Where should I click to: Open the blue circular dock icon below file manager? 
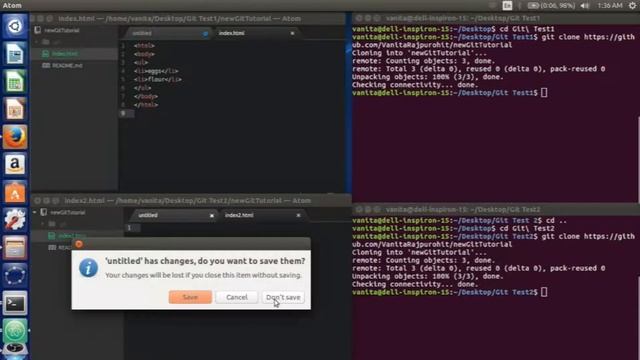coord(15,276)
